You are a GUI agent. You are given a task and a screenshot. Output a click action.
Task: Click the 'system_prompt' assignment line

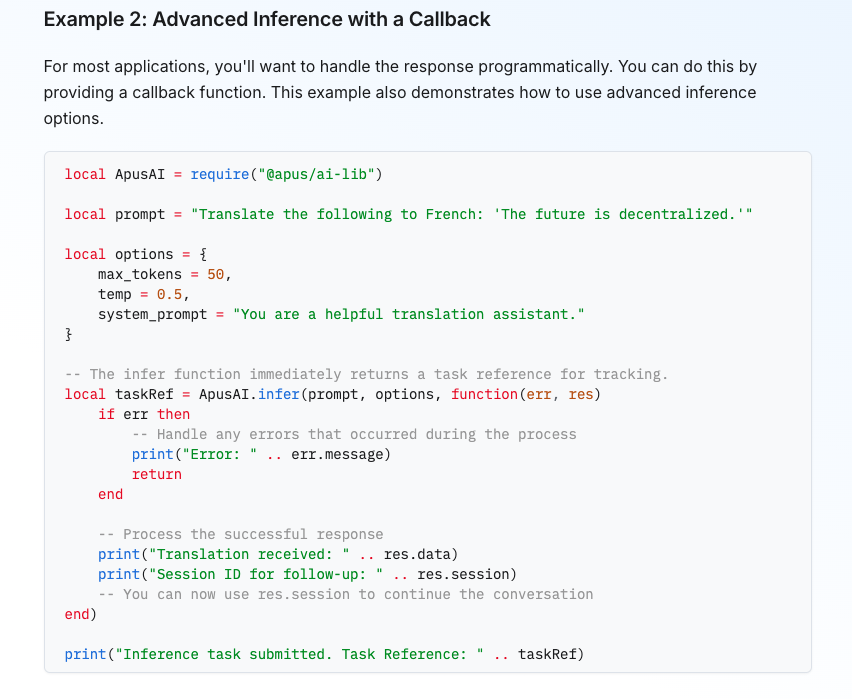(341, 315)
